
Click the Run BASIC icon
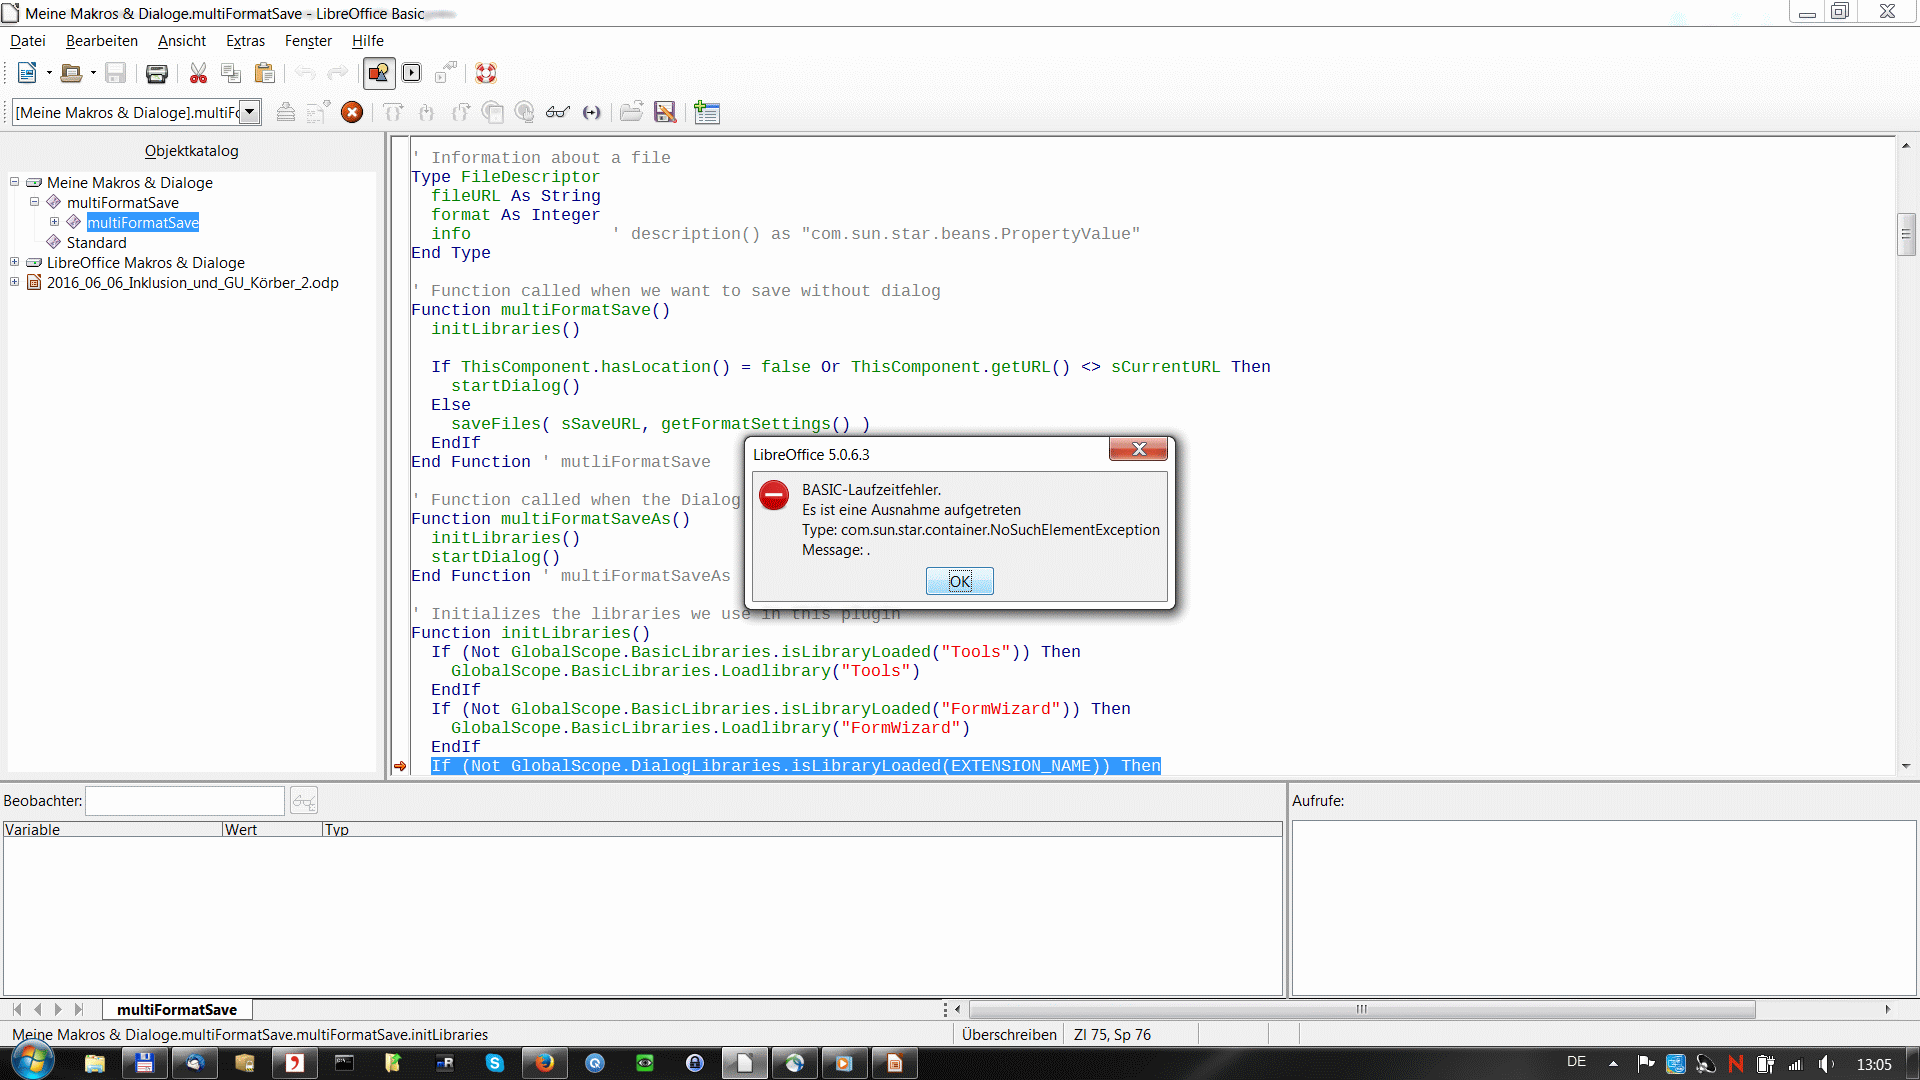(x=319, y=112)
